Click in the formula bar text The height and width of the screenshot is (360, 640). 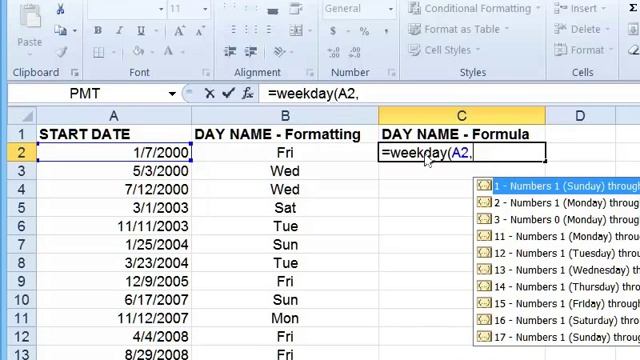tap(313, 94)
